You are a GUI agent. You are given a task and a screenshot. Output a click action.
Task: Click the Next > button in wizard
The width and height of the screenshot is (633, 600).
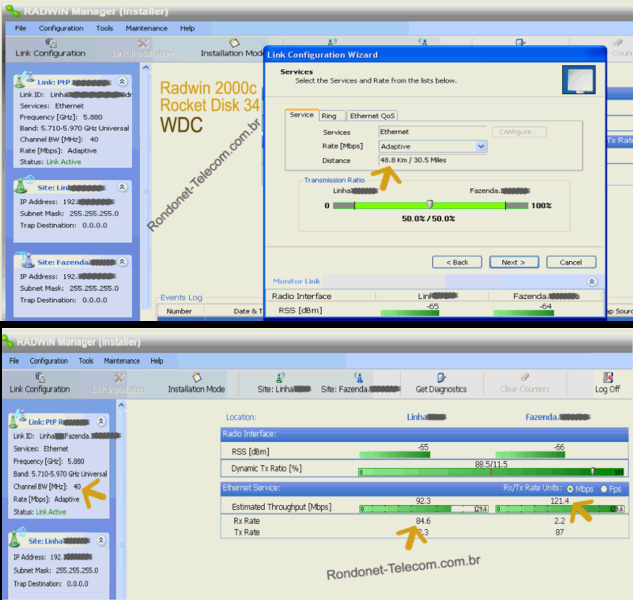pyautogui.click(x=514, y=262)
